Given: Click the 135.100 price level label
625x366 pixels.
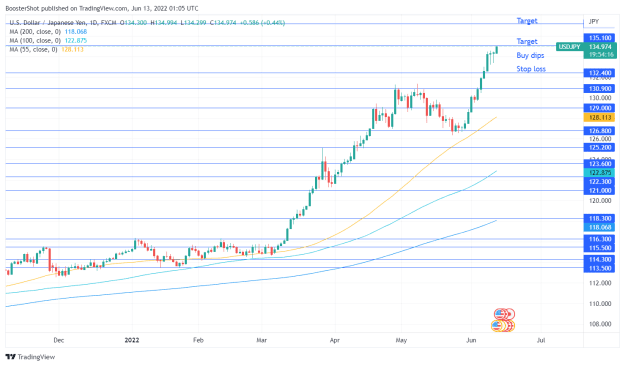Looking at the screenshot, I should (599, 38).
